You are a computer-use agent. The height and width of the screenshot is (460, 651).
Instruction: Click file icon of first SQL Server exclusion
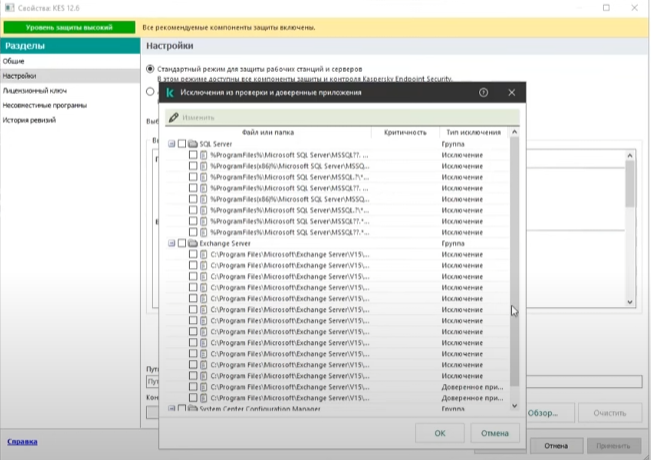click(203, 156)
